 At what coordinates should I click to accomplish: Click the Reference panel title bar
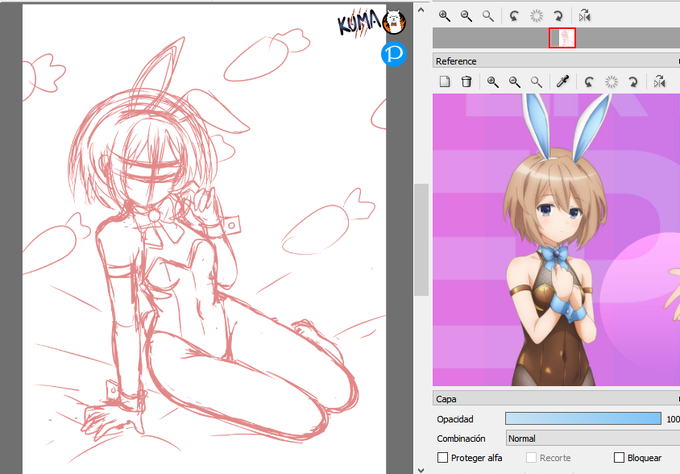[556, 61]
